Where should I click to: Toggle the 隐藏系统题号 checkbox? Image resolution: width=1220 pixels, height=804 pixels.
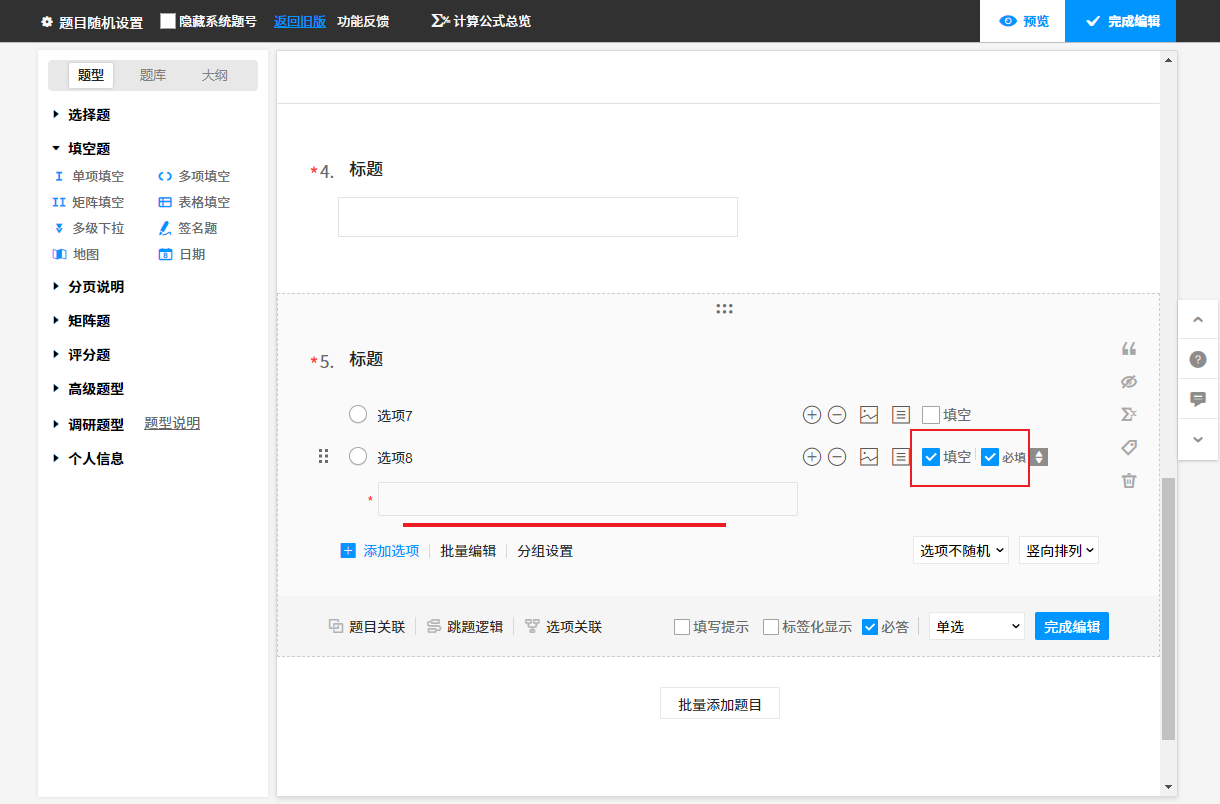(168, 21)
